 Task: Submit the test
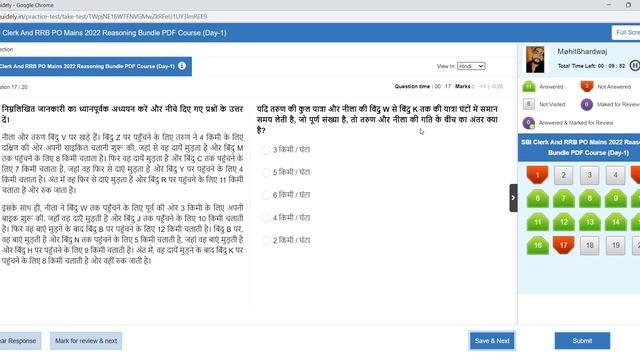pyautogui.click(x=582, y=341)
